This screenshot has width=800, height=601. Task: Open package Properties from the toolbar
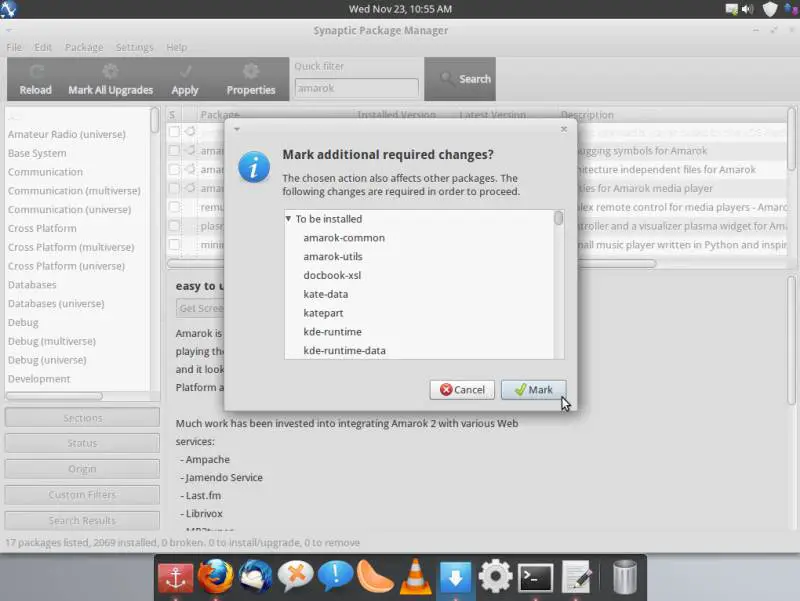(x=251, y=79)
